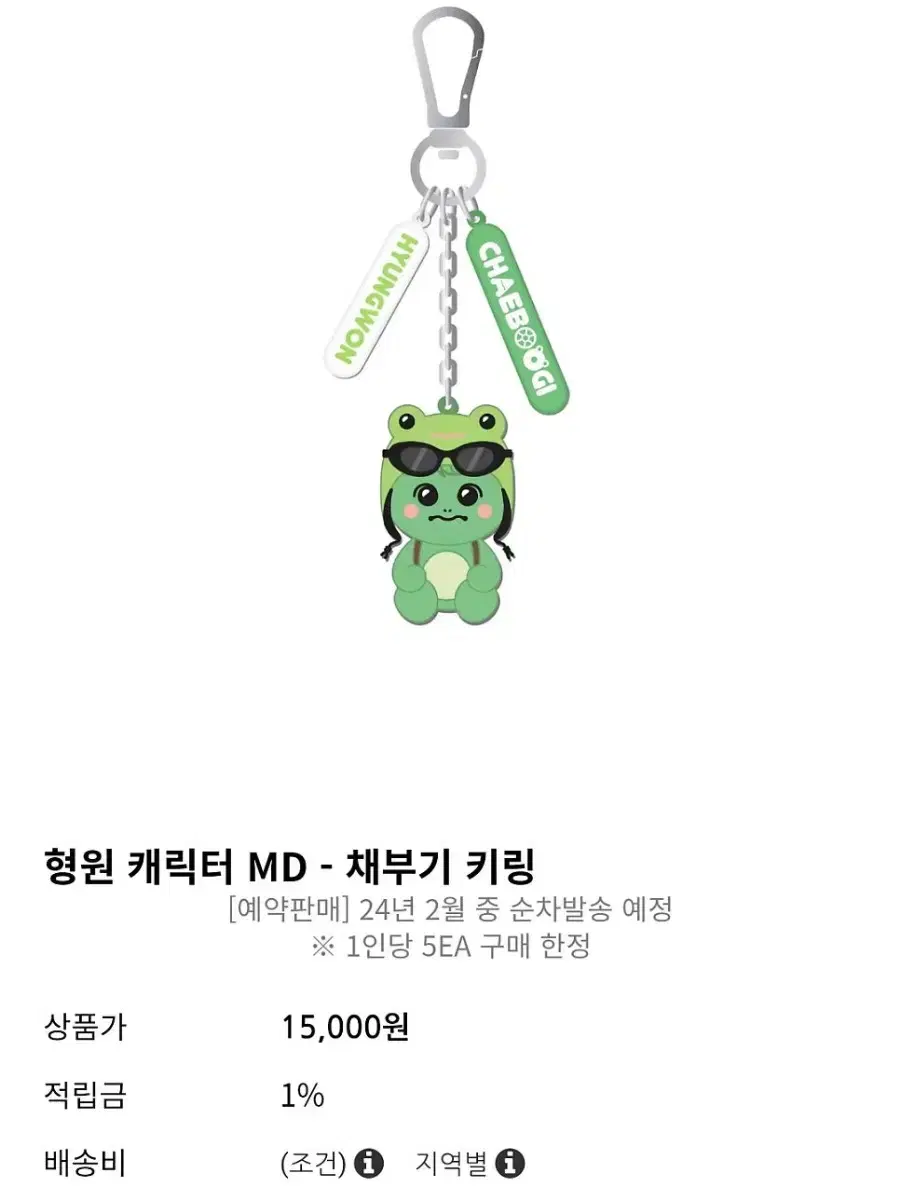Screen dimensions: 900x1200
Task: Click the 지역별 regional shipping text
Action: click(x=453, y=1163)
